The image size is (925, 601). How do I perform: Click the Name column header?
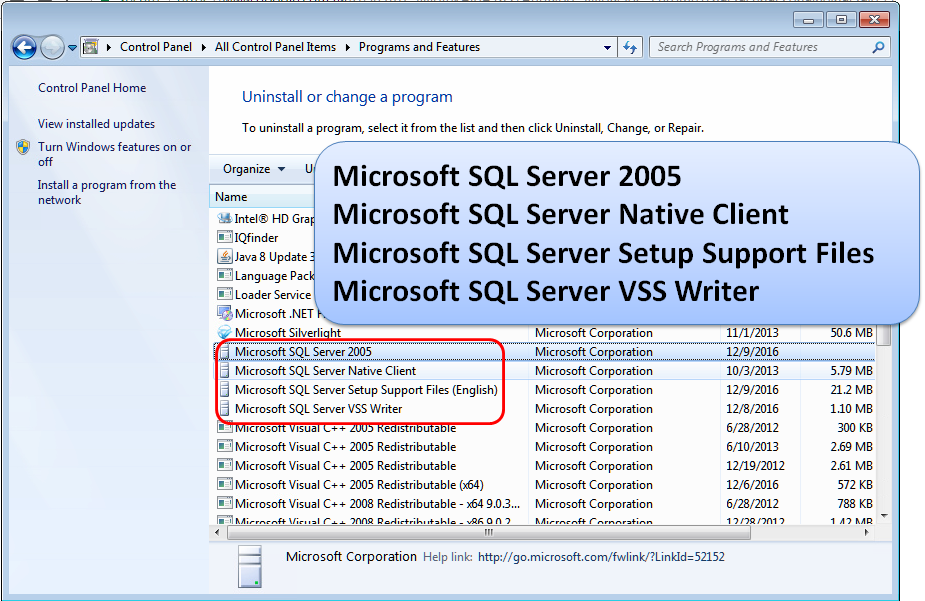click(x=231, y=197)
